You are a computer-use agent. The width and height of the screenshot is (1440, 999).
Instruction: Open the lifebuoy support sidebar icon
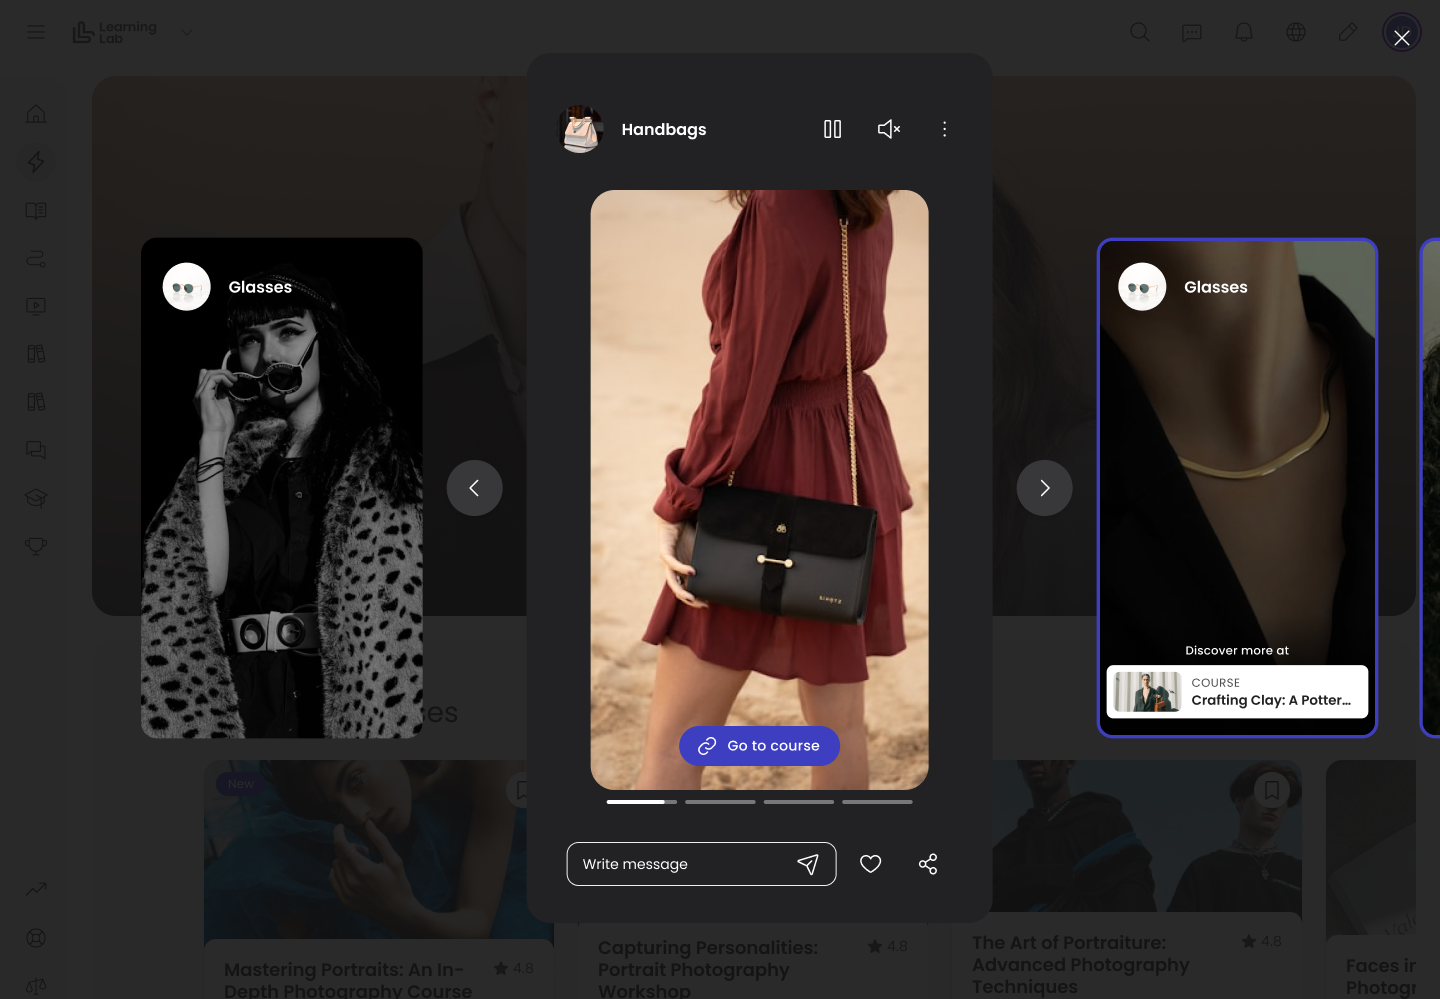click(36, 938)
